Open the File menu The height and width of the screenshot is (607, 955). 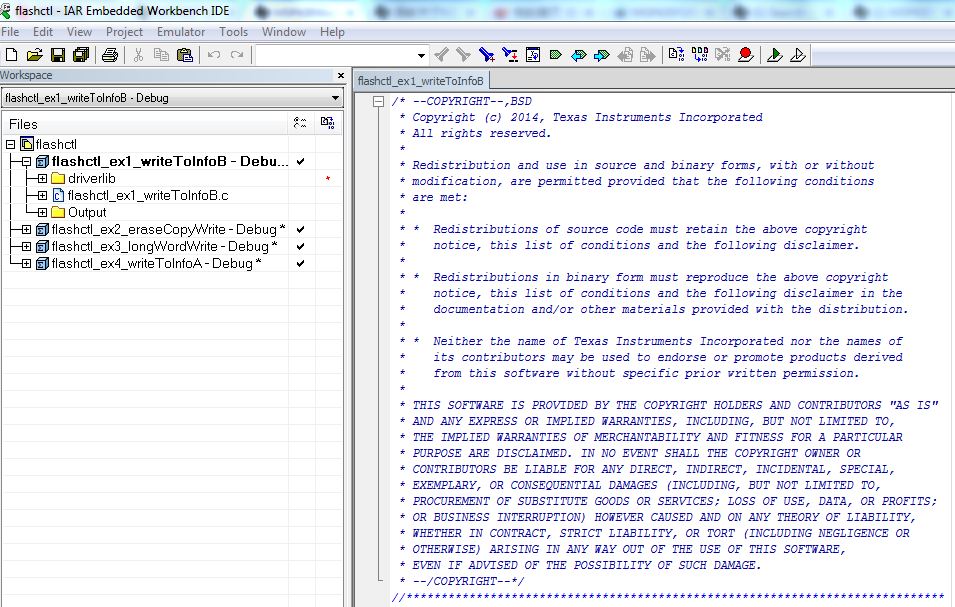point(10,32)
